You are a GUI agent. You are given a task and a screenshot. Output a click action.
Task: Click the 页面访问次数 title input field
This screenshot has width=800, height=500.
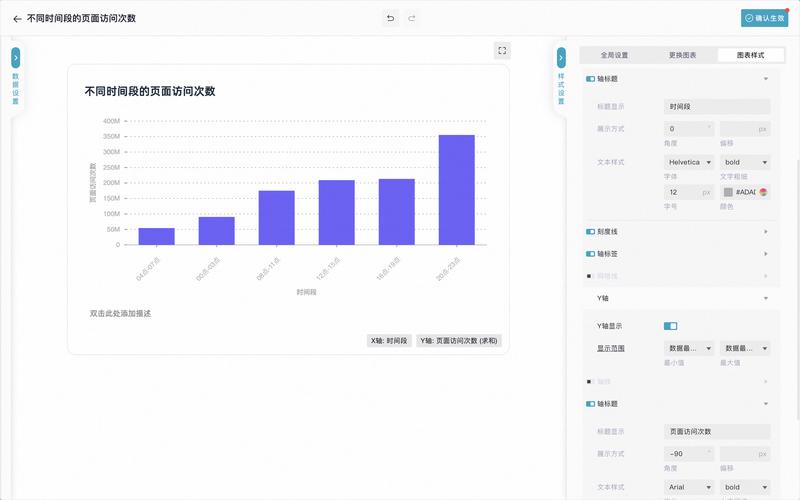coord(717,432)
